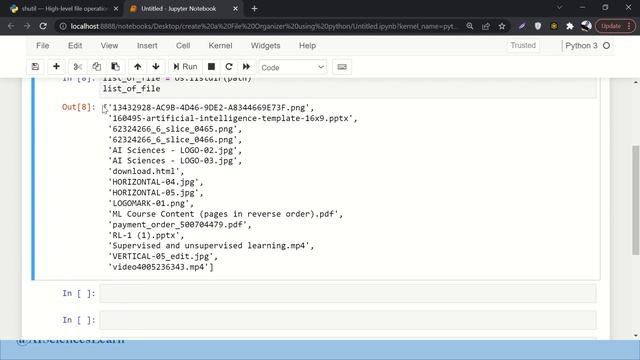Reload the current page
The image size is (640, 360).
coord(43,26)
